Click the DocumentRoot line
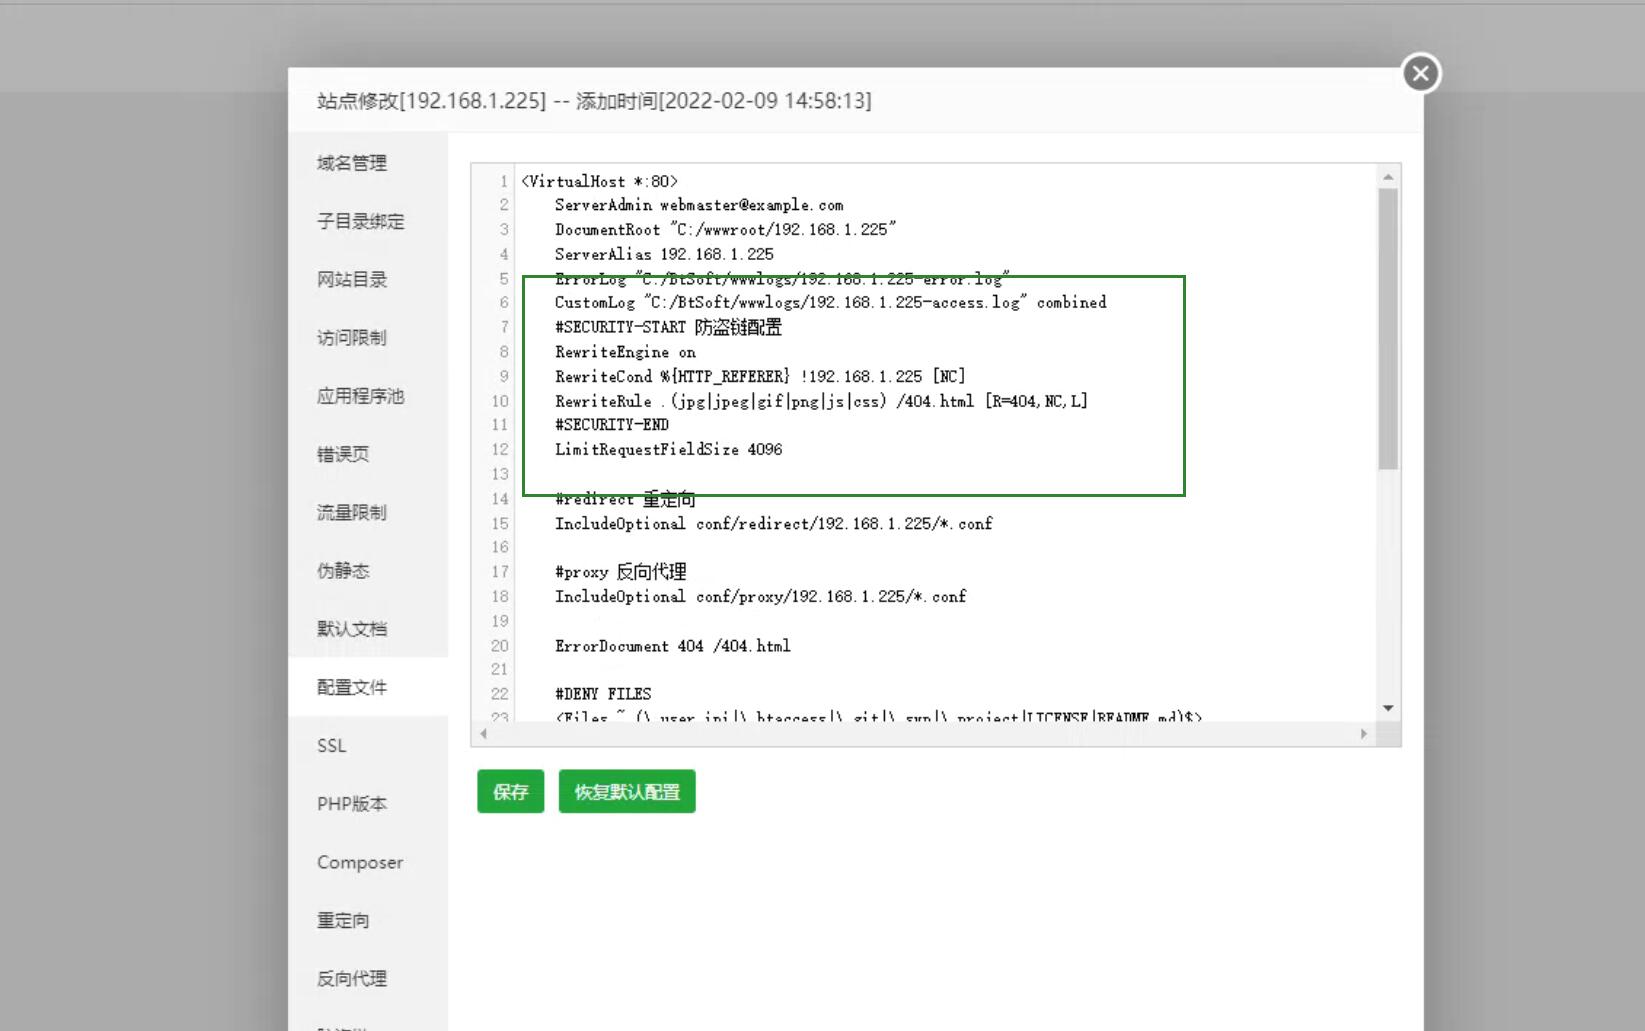The image size is (1645, 1031). (726, 229)
